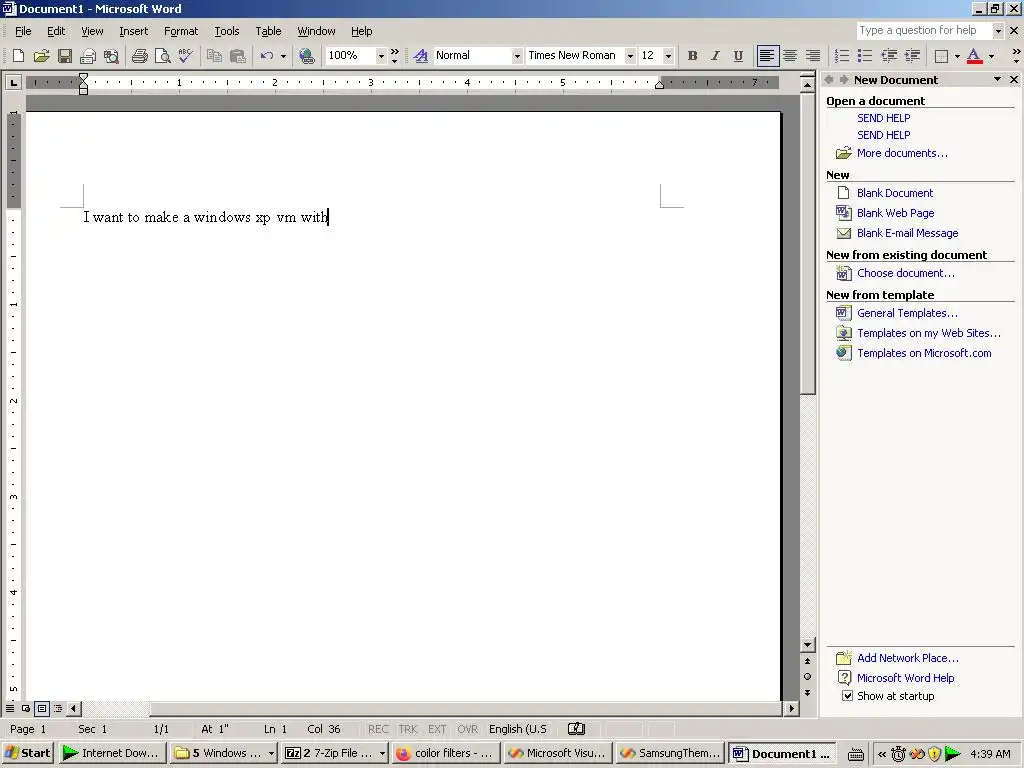This screenshot has height=768, width=1024.
Task: Center the paragraph text
Action: click(790, 56)
